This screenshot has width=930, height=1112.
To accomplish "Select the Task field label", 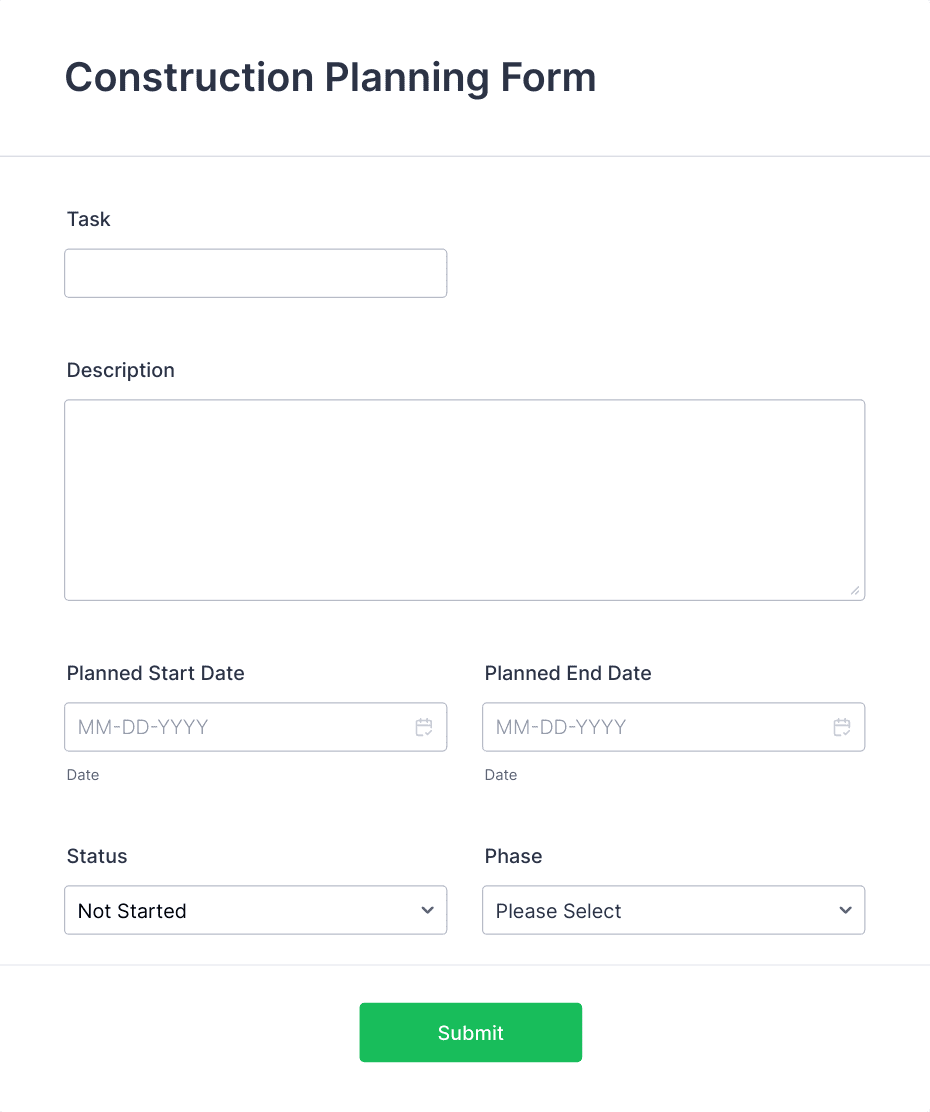I will 88,219.
